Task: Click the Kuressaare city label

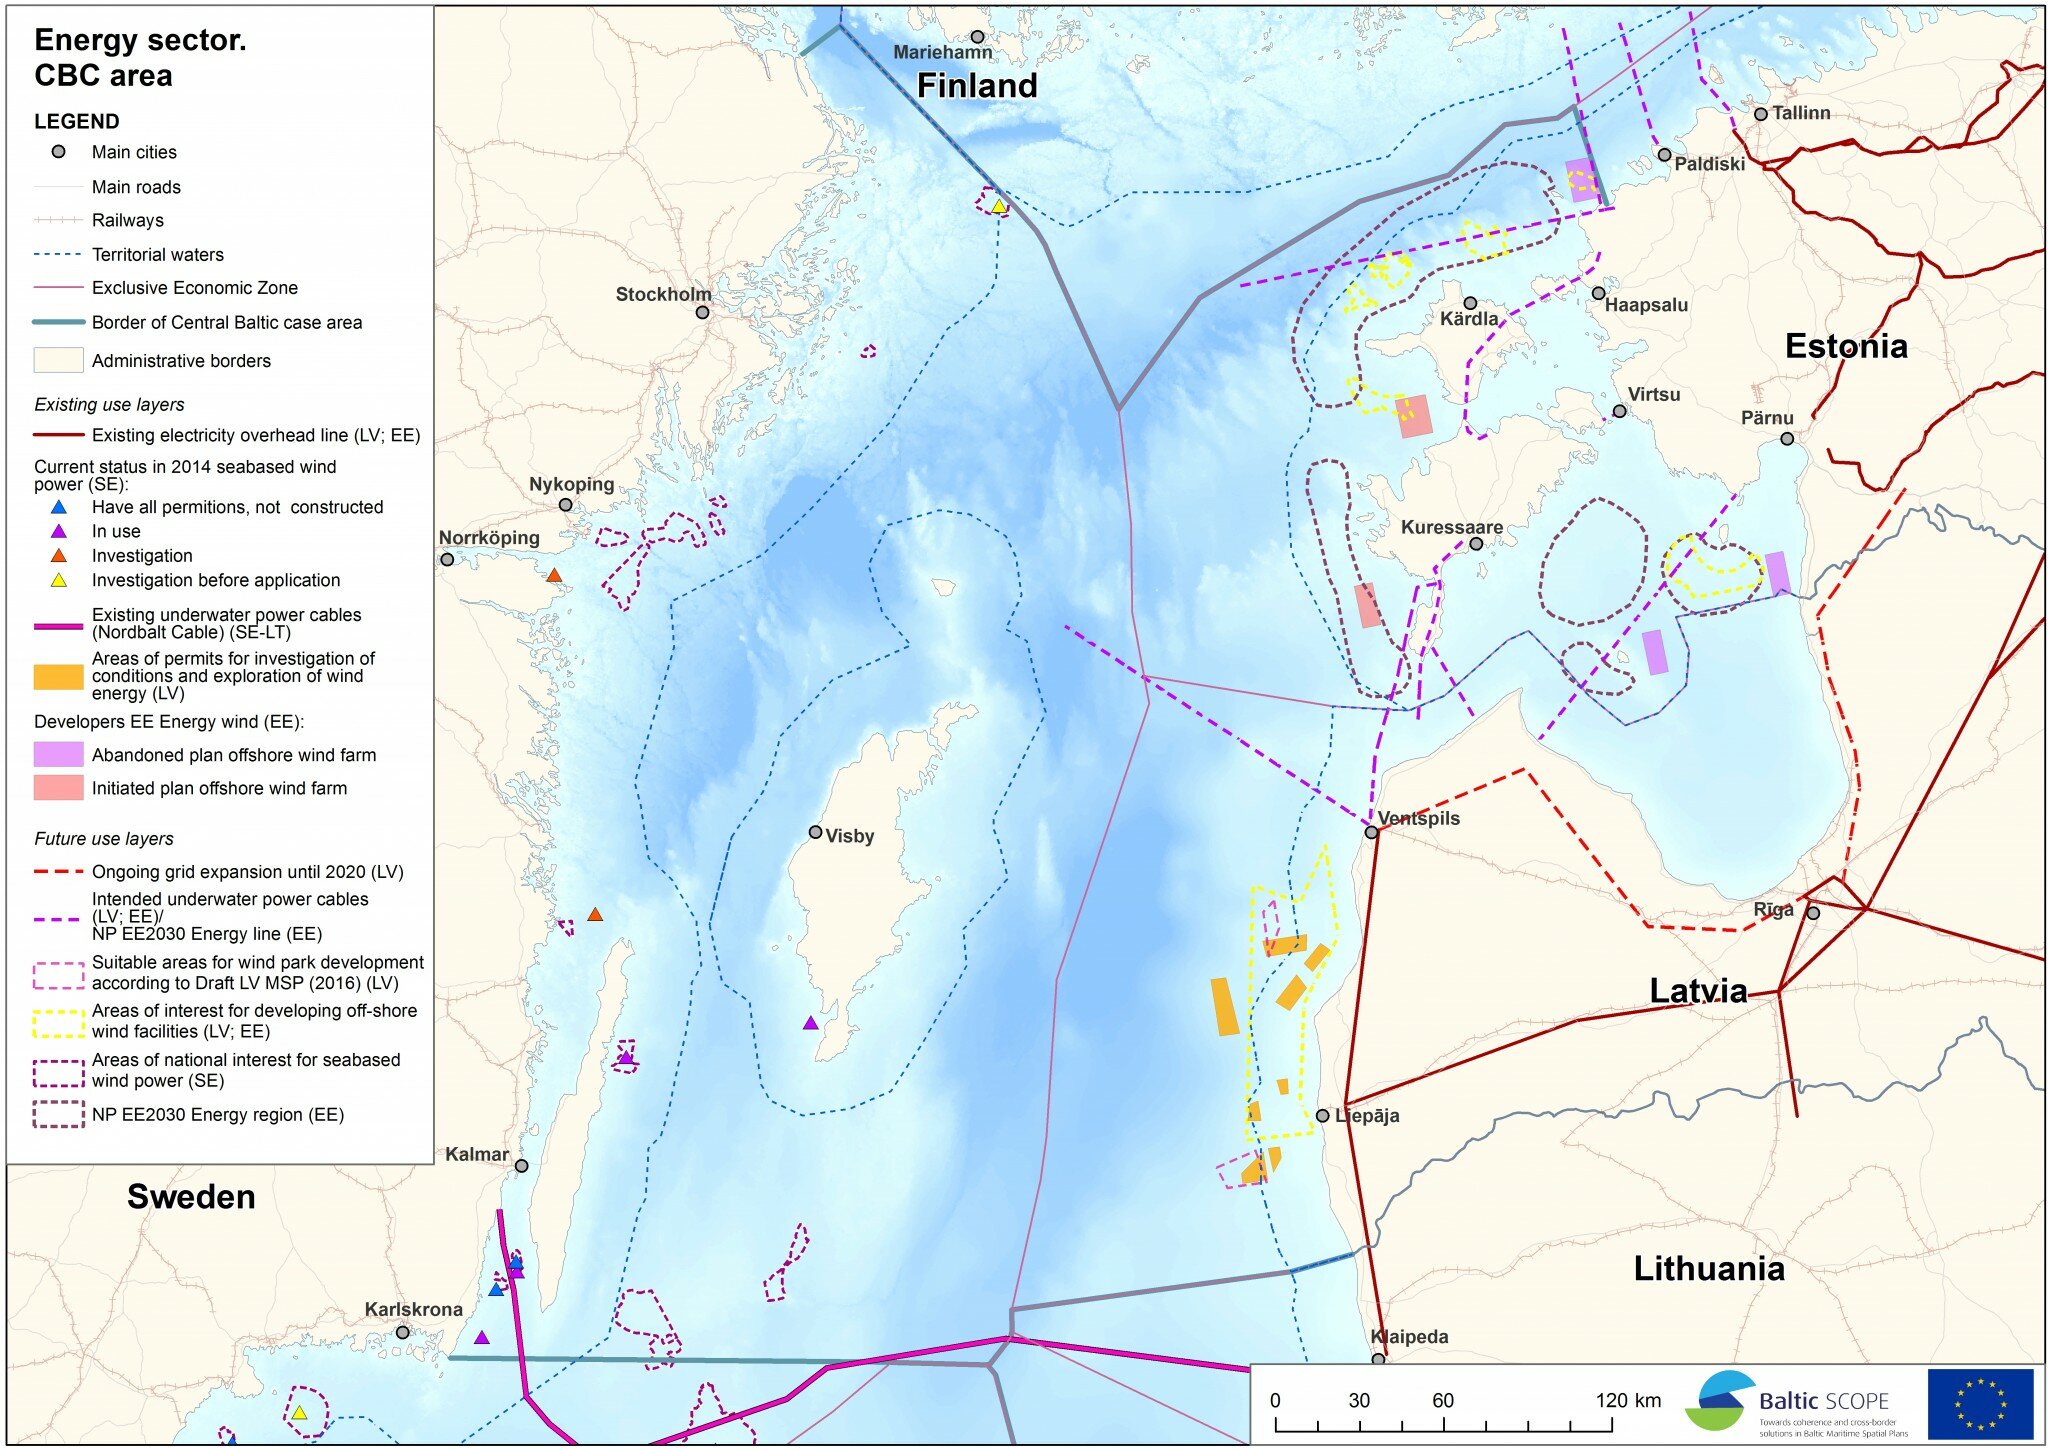Action: click(1451, 527)
